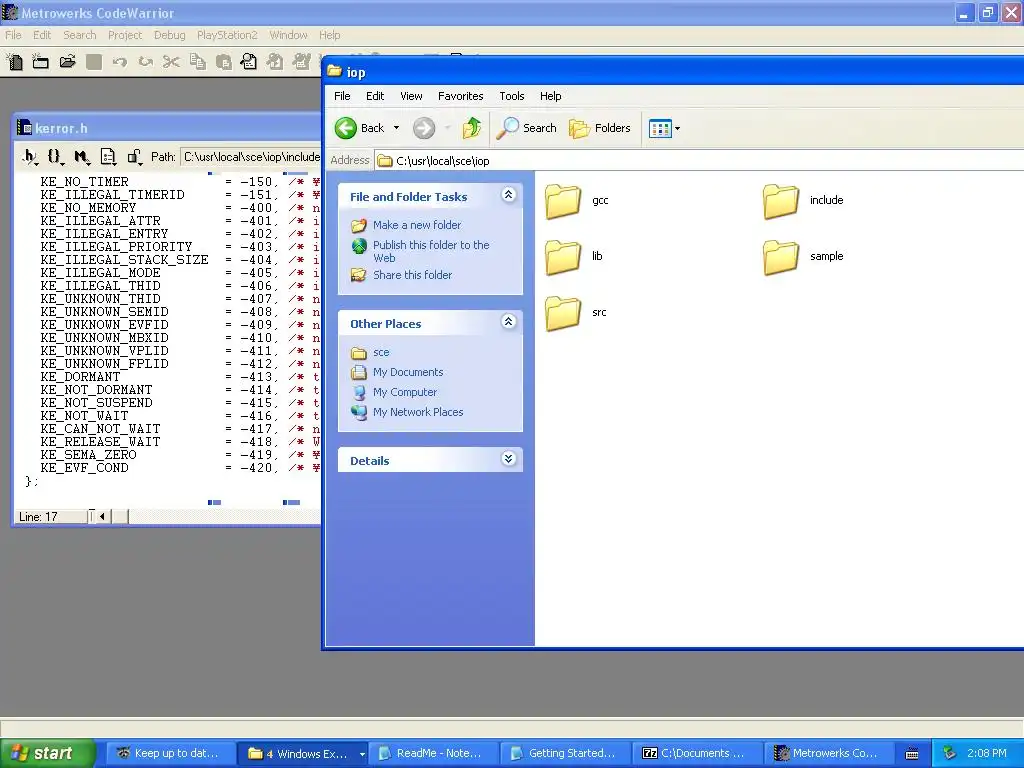Open the Tools menu in iop window
The width and height of the screenshot is (1024, 768).
tap(511, 96)
